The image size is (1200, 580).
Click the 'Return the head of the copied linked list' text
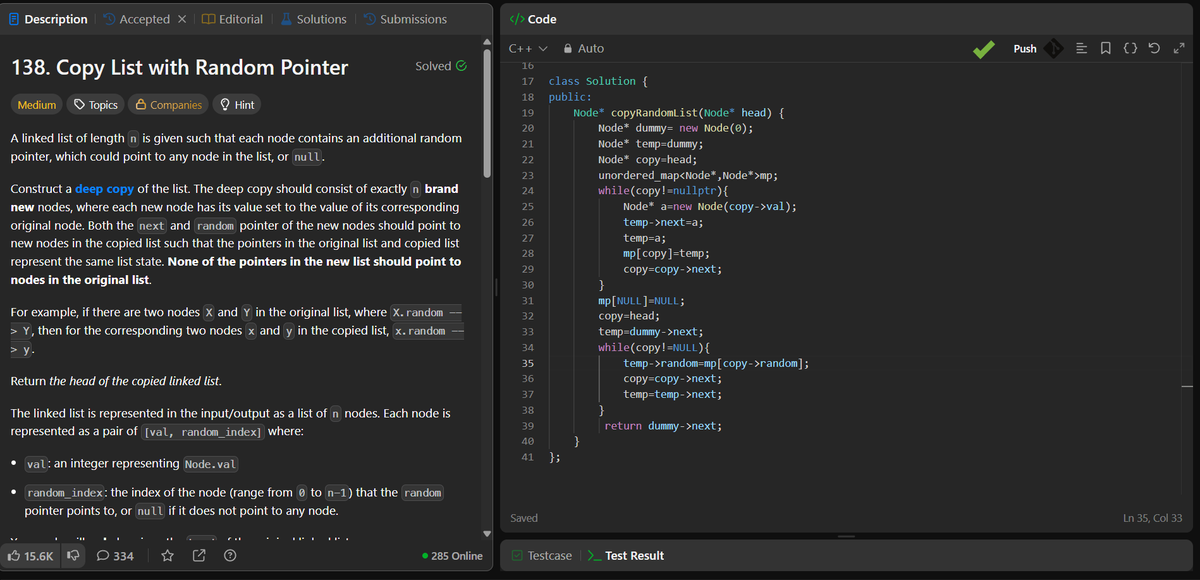point(116,381)
